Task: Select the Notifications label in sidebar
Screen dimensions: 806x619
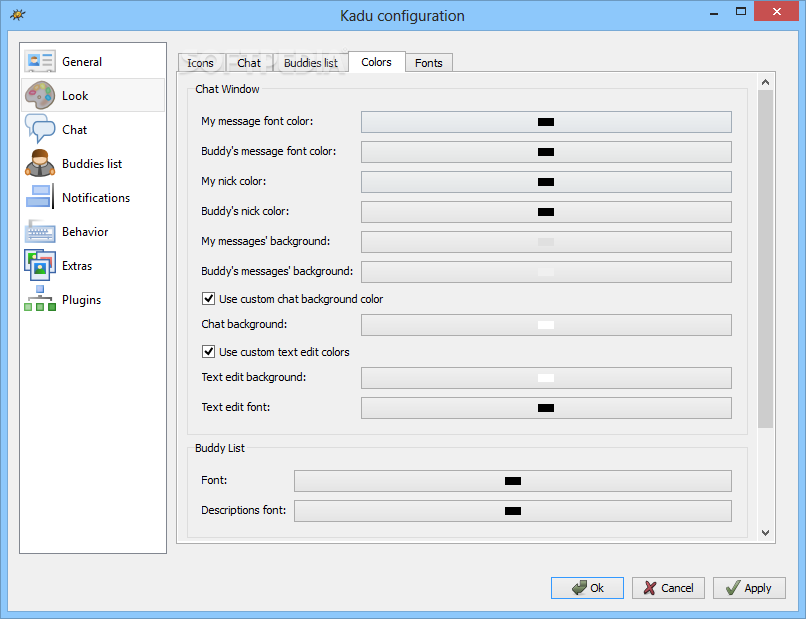Action: [96, 197]
